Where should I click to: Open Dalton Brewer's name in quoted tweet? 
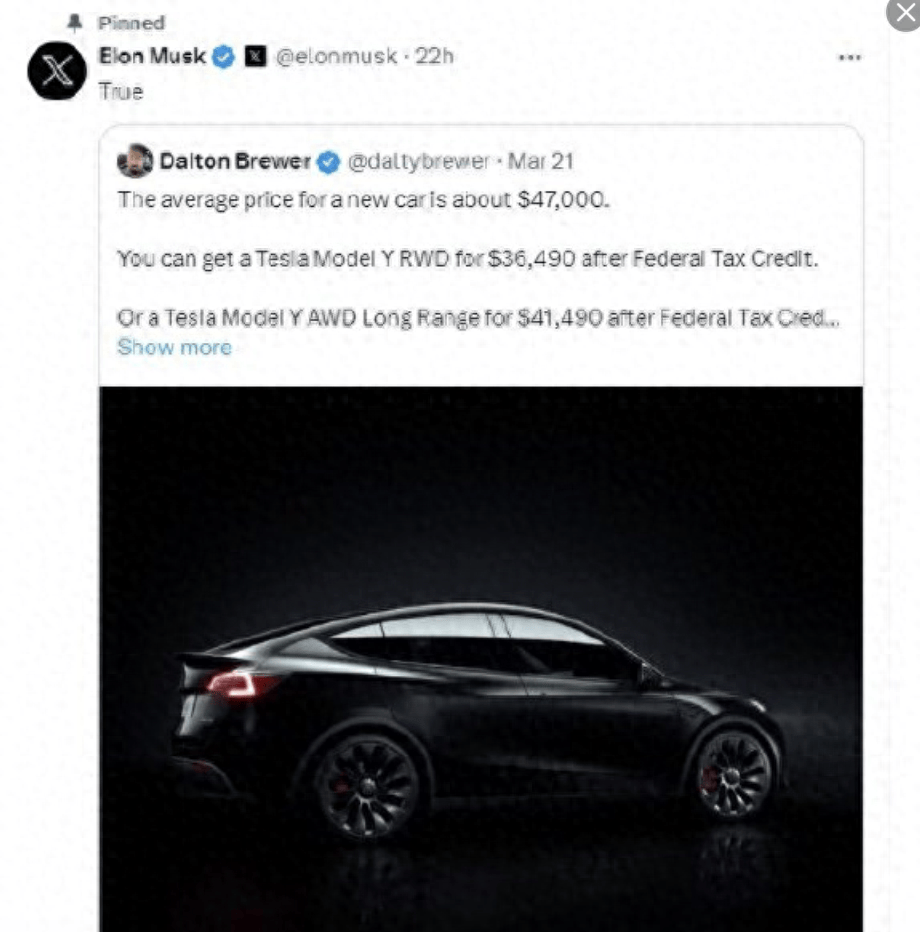coord(235,161)
